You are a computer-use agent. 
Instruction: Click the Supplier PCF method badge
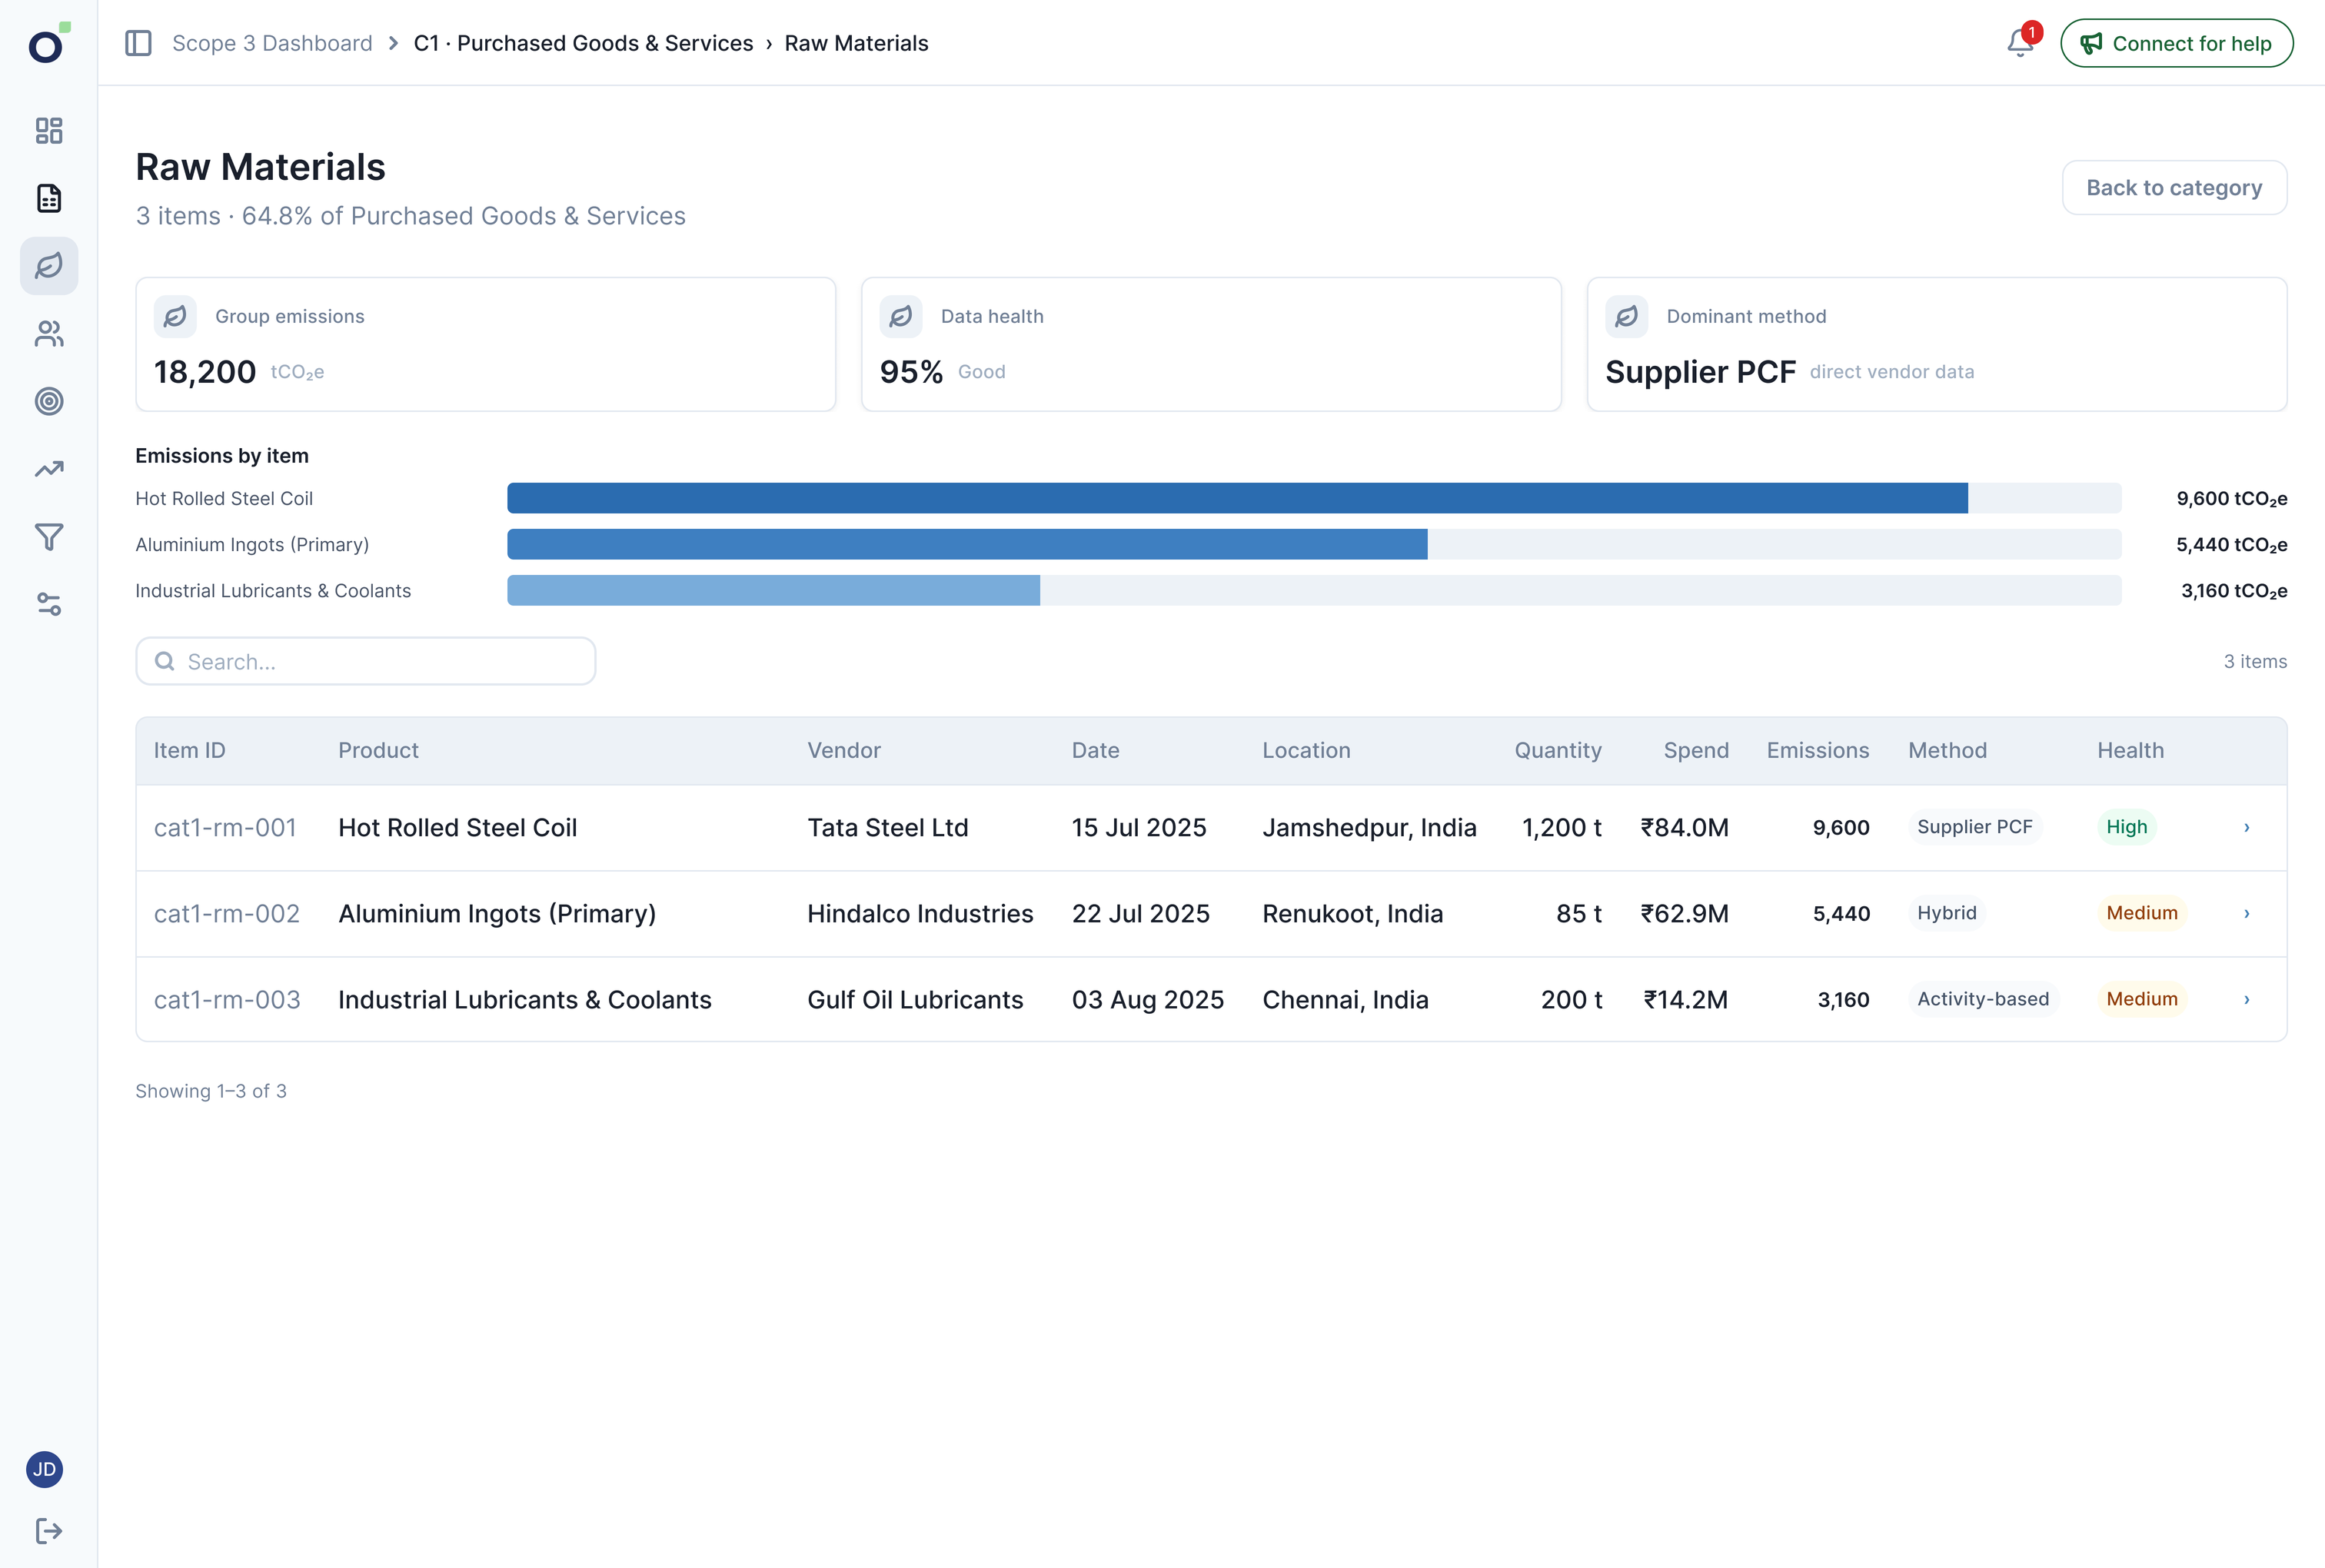click(1974, 827)
